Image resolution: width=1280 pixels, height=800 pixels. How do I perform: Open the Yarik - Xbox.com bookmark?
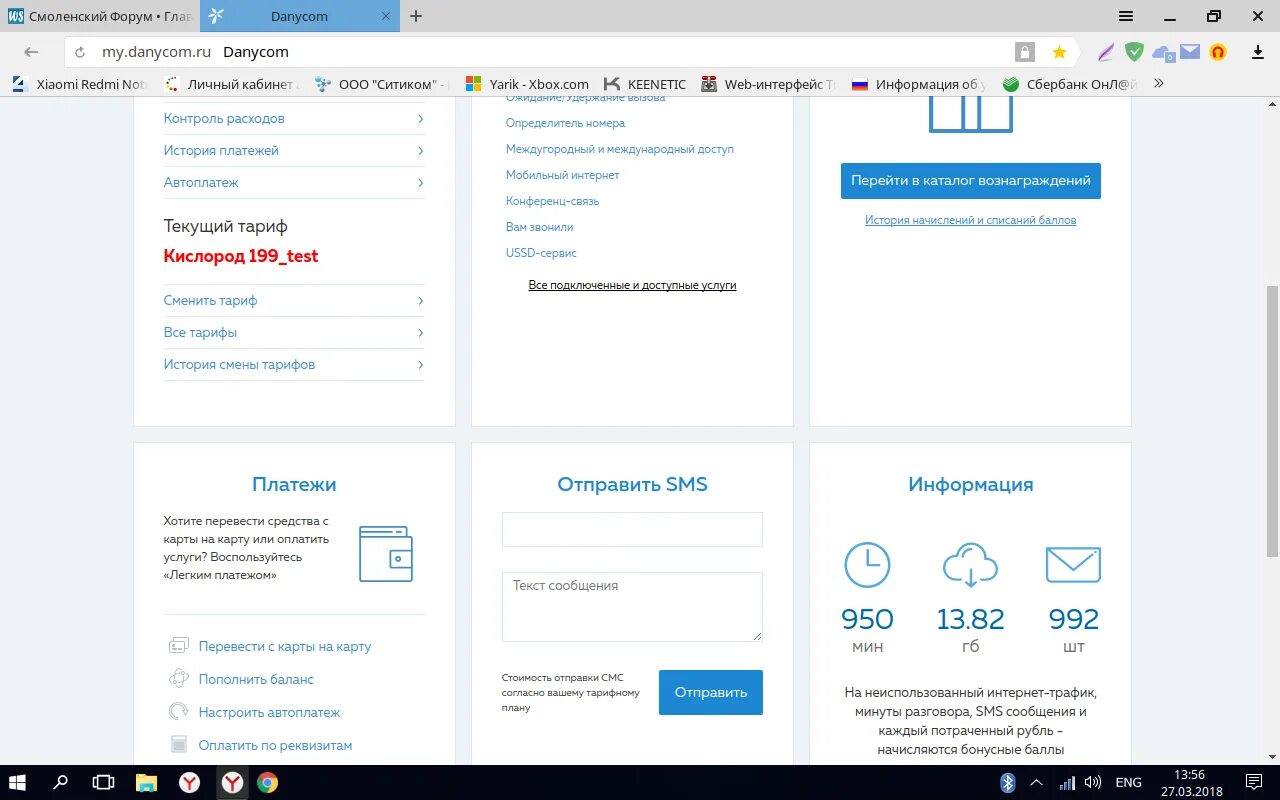[527, 84]
